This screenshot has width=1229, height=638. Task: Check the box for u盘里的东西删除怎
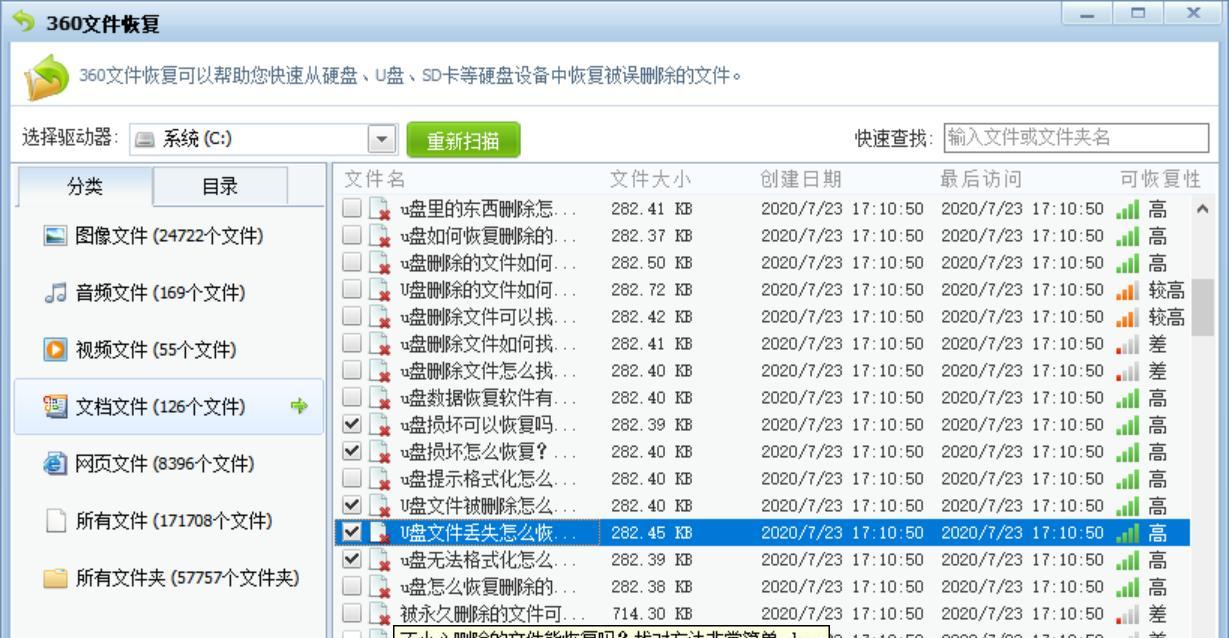(350, 210)
